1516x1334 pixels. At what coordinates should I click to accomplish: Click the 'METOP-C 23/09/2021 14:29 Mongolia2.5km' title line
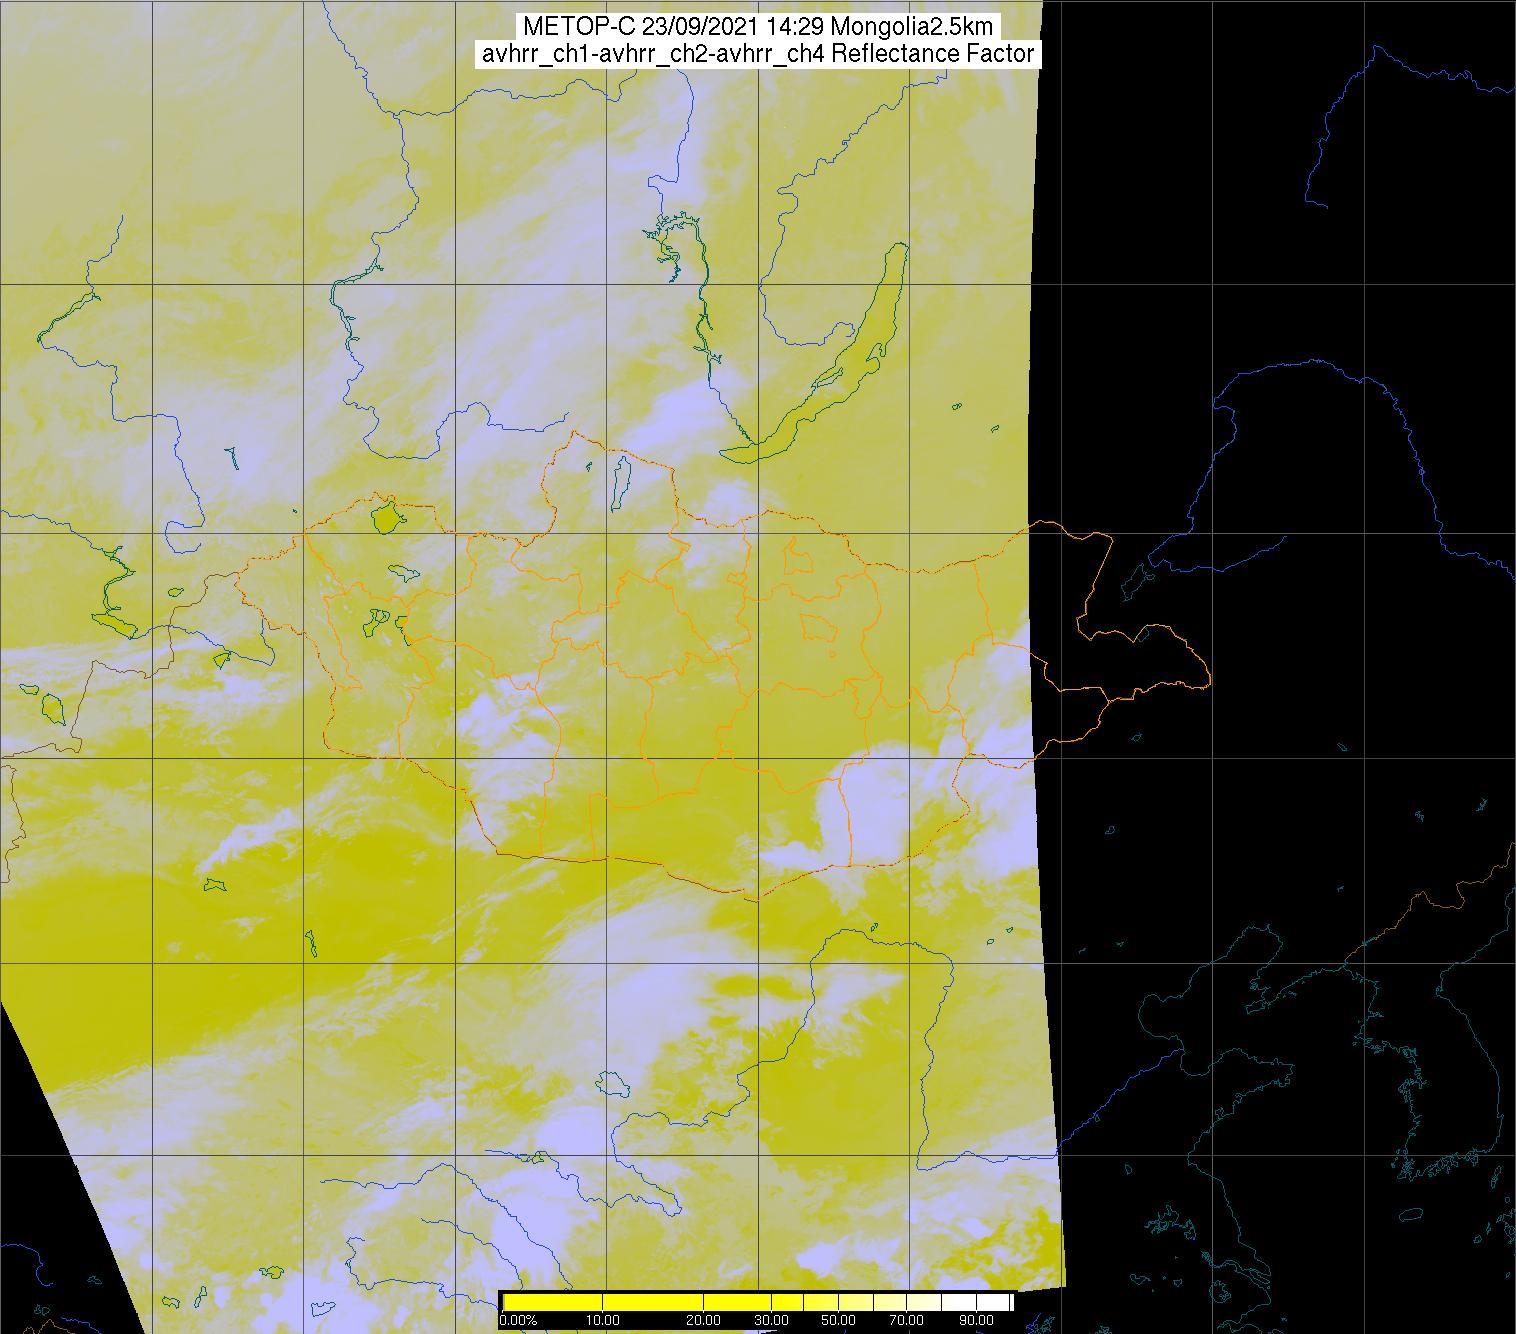(757, 27)
